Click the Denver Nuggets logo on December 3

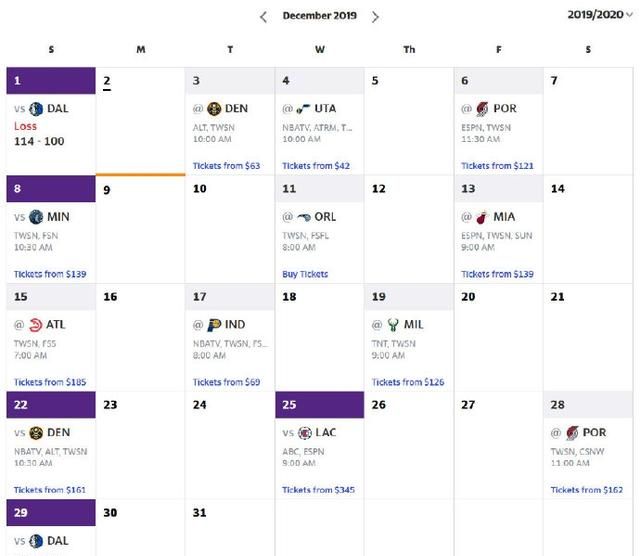point(214,109)
